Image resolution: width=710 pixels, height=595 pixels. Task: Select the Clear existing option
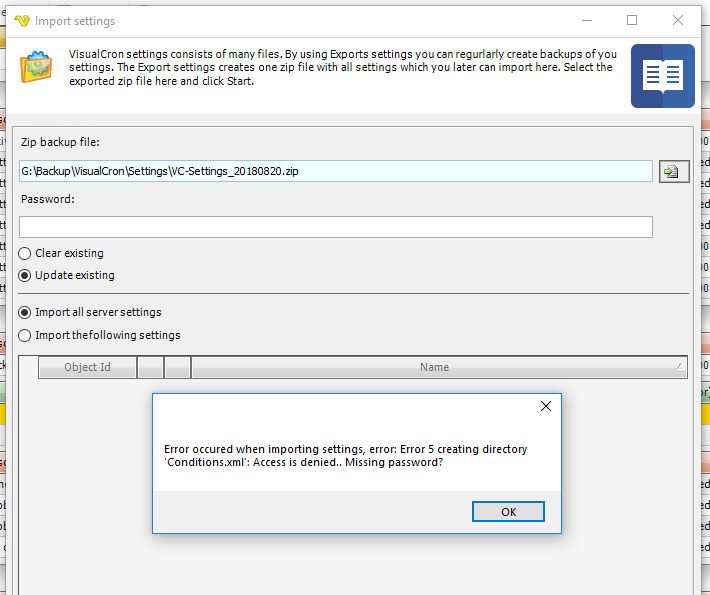pos(25,253)
